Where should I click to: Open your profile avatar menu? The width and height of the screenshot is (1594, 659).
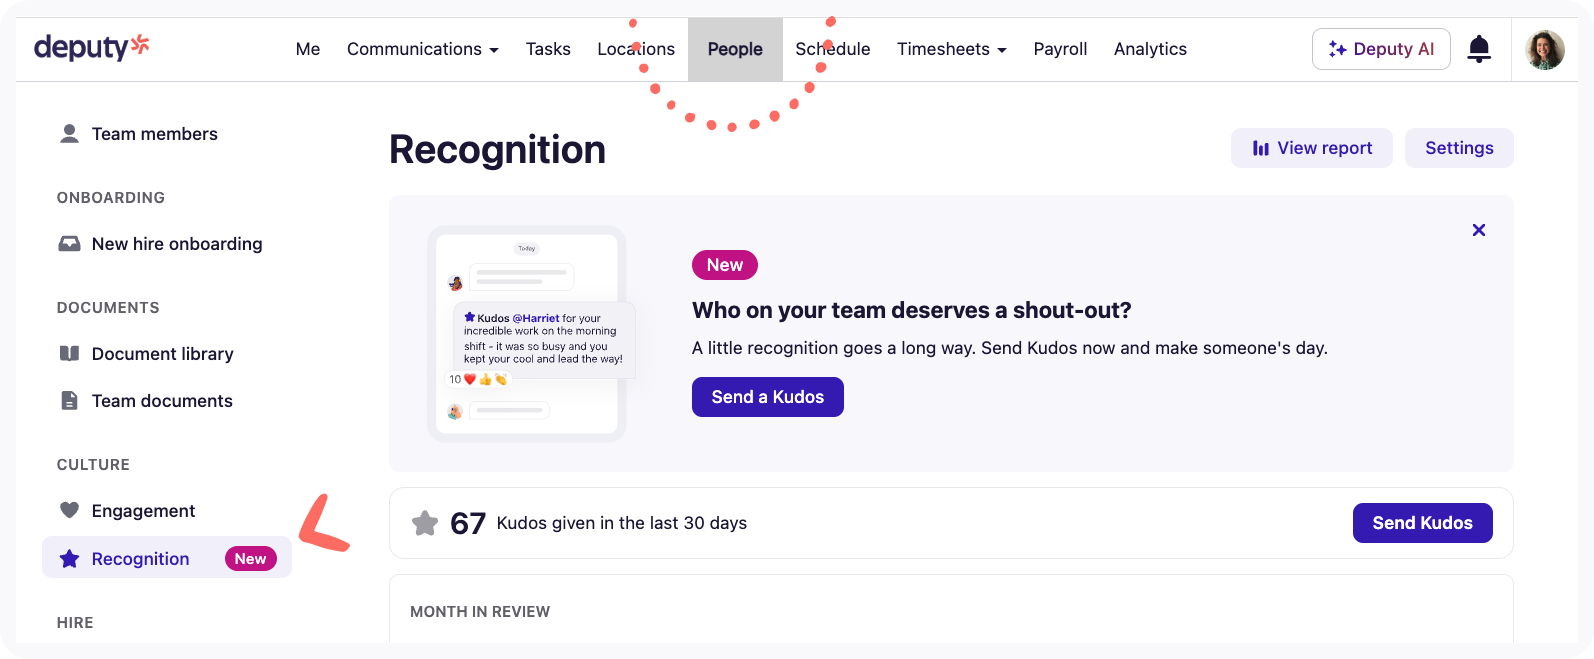(x=1545, y=48)
